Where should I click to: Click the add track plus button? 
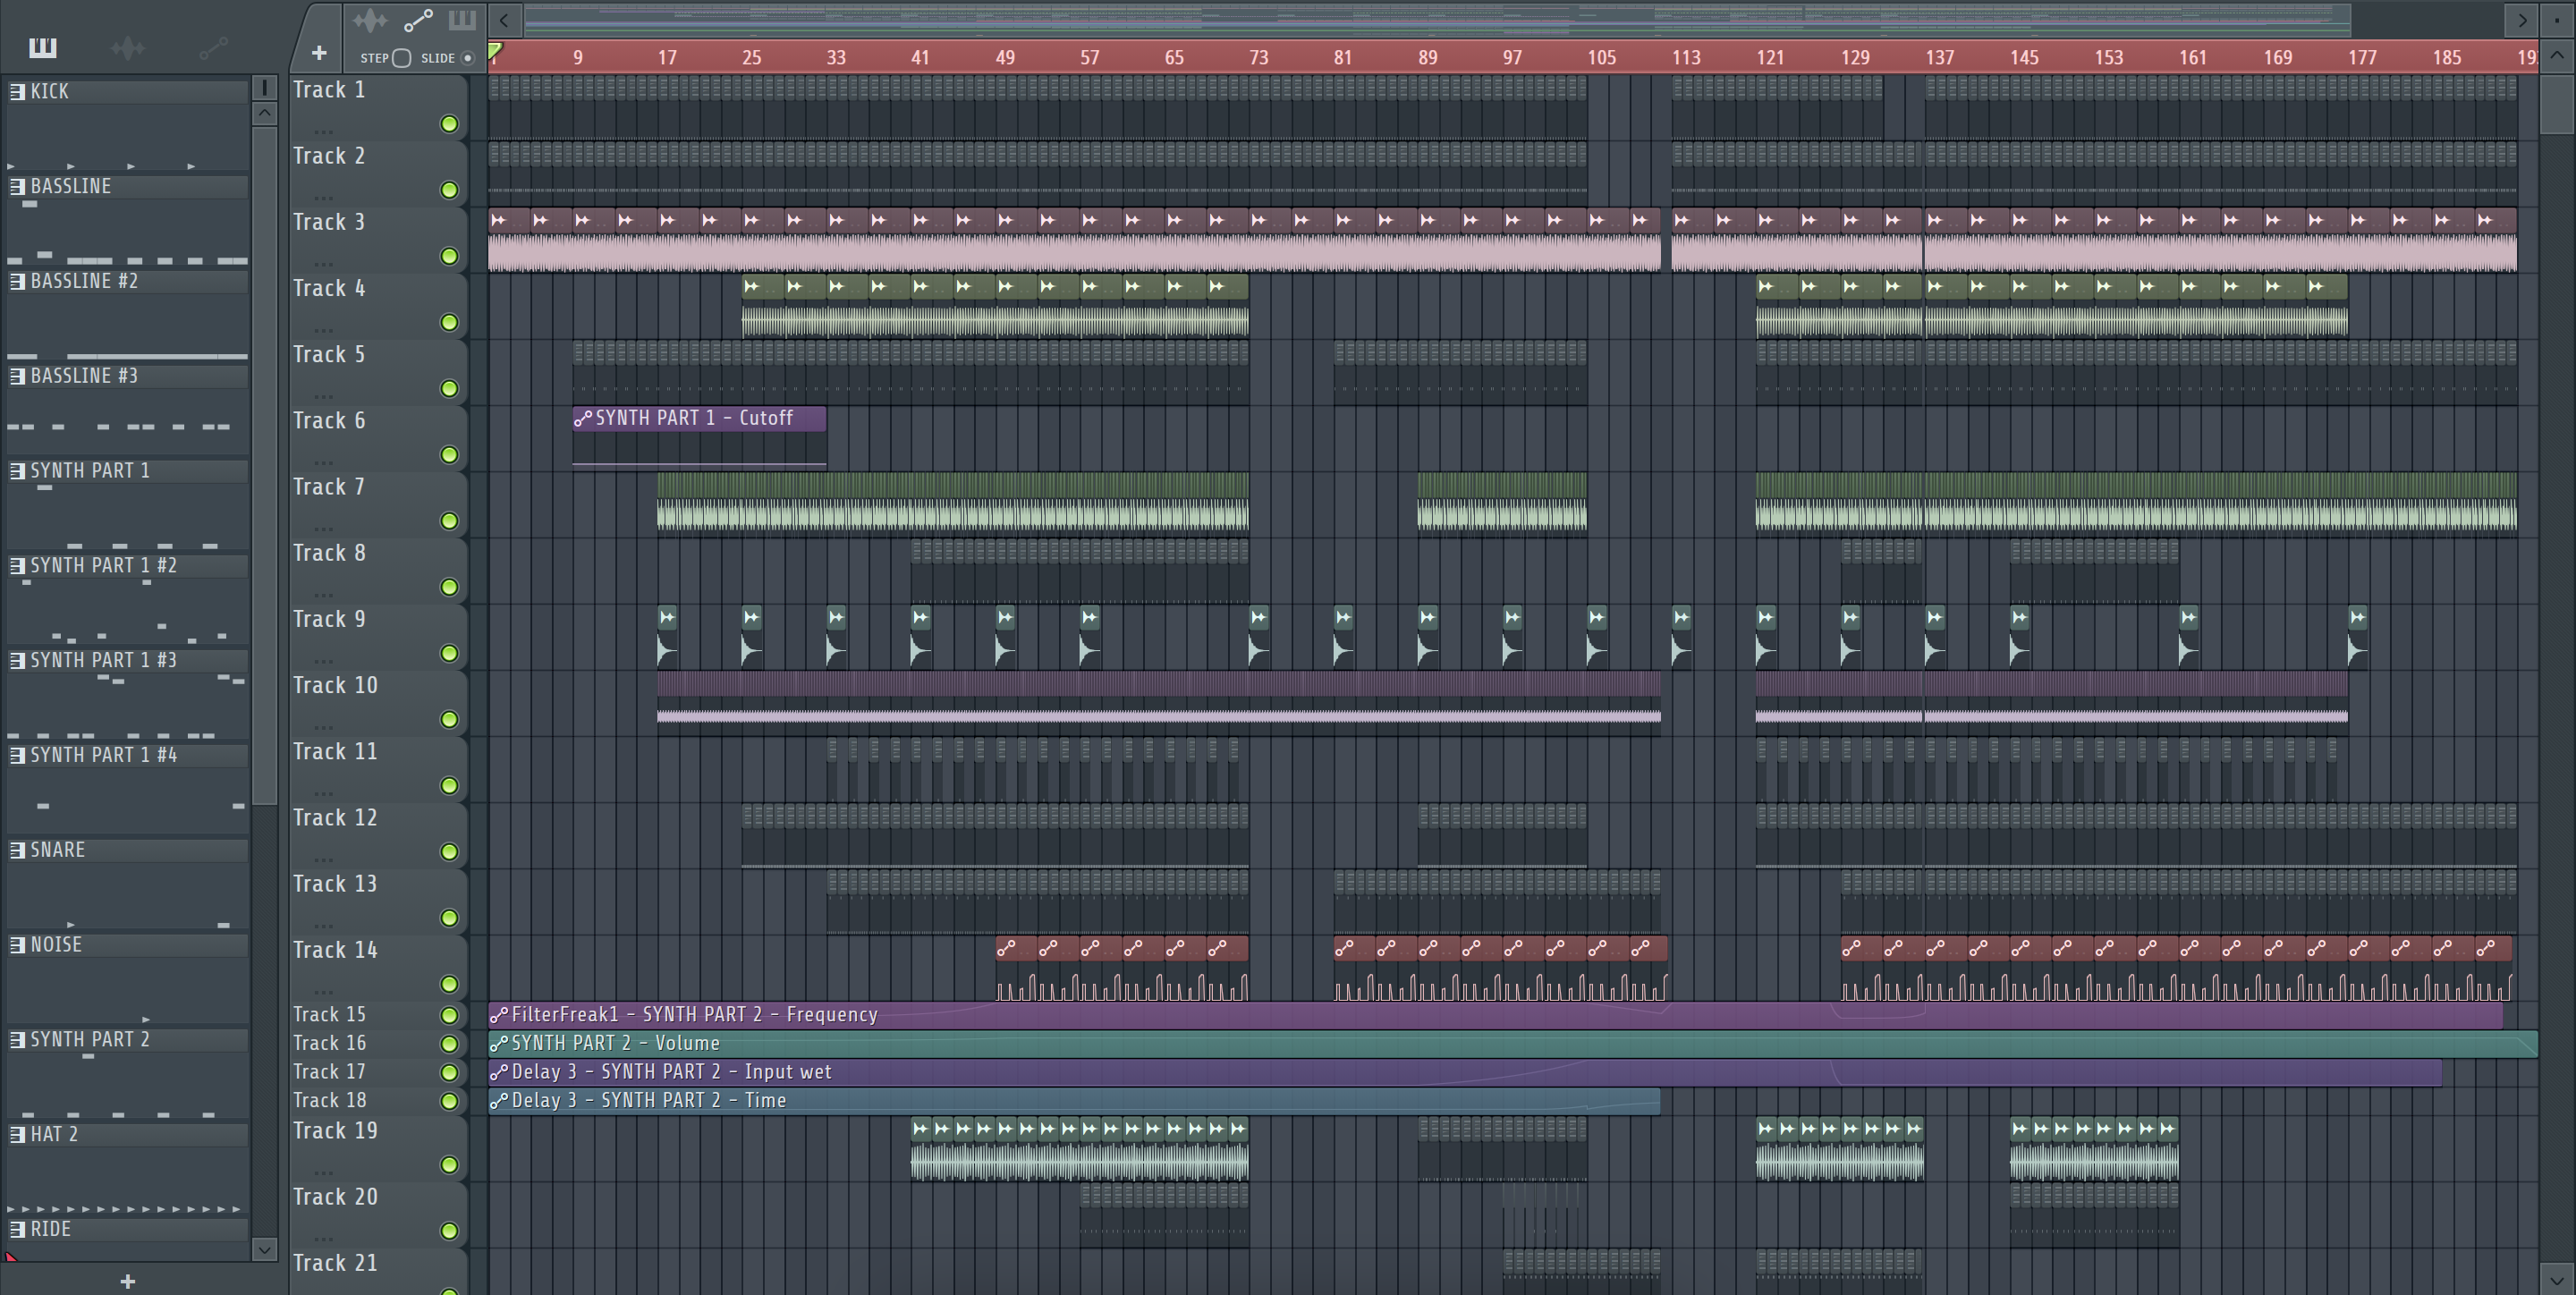pos(319,53)
